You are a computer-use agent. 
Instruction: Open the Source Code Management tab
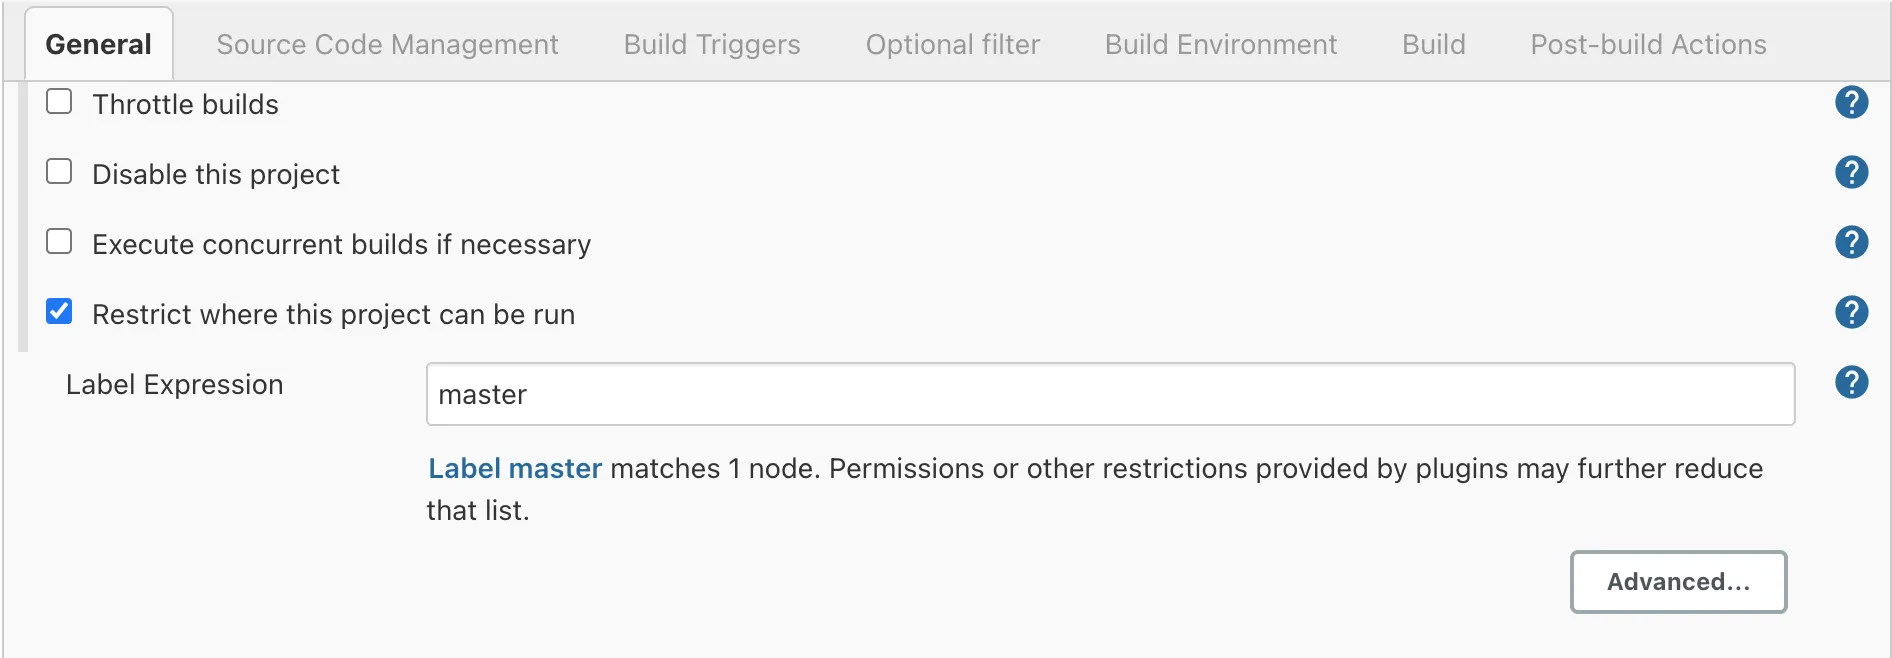tap(387, 45)
